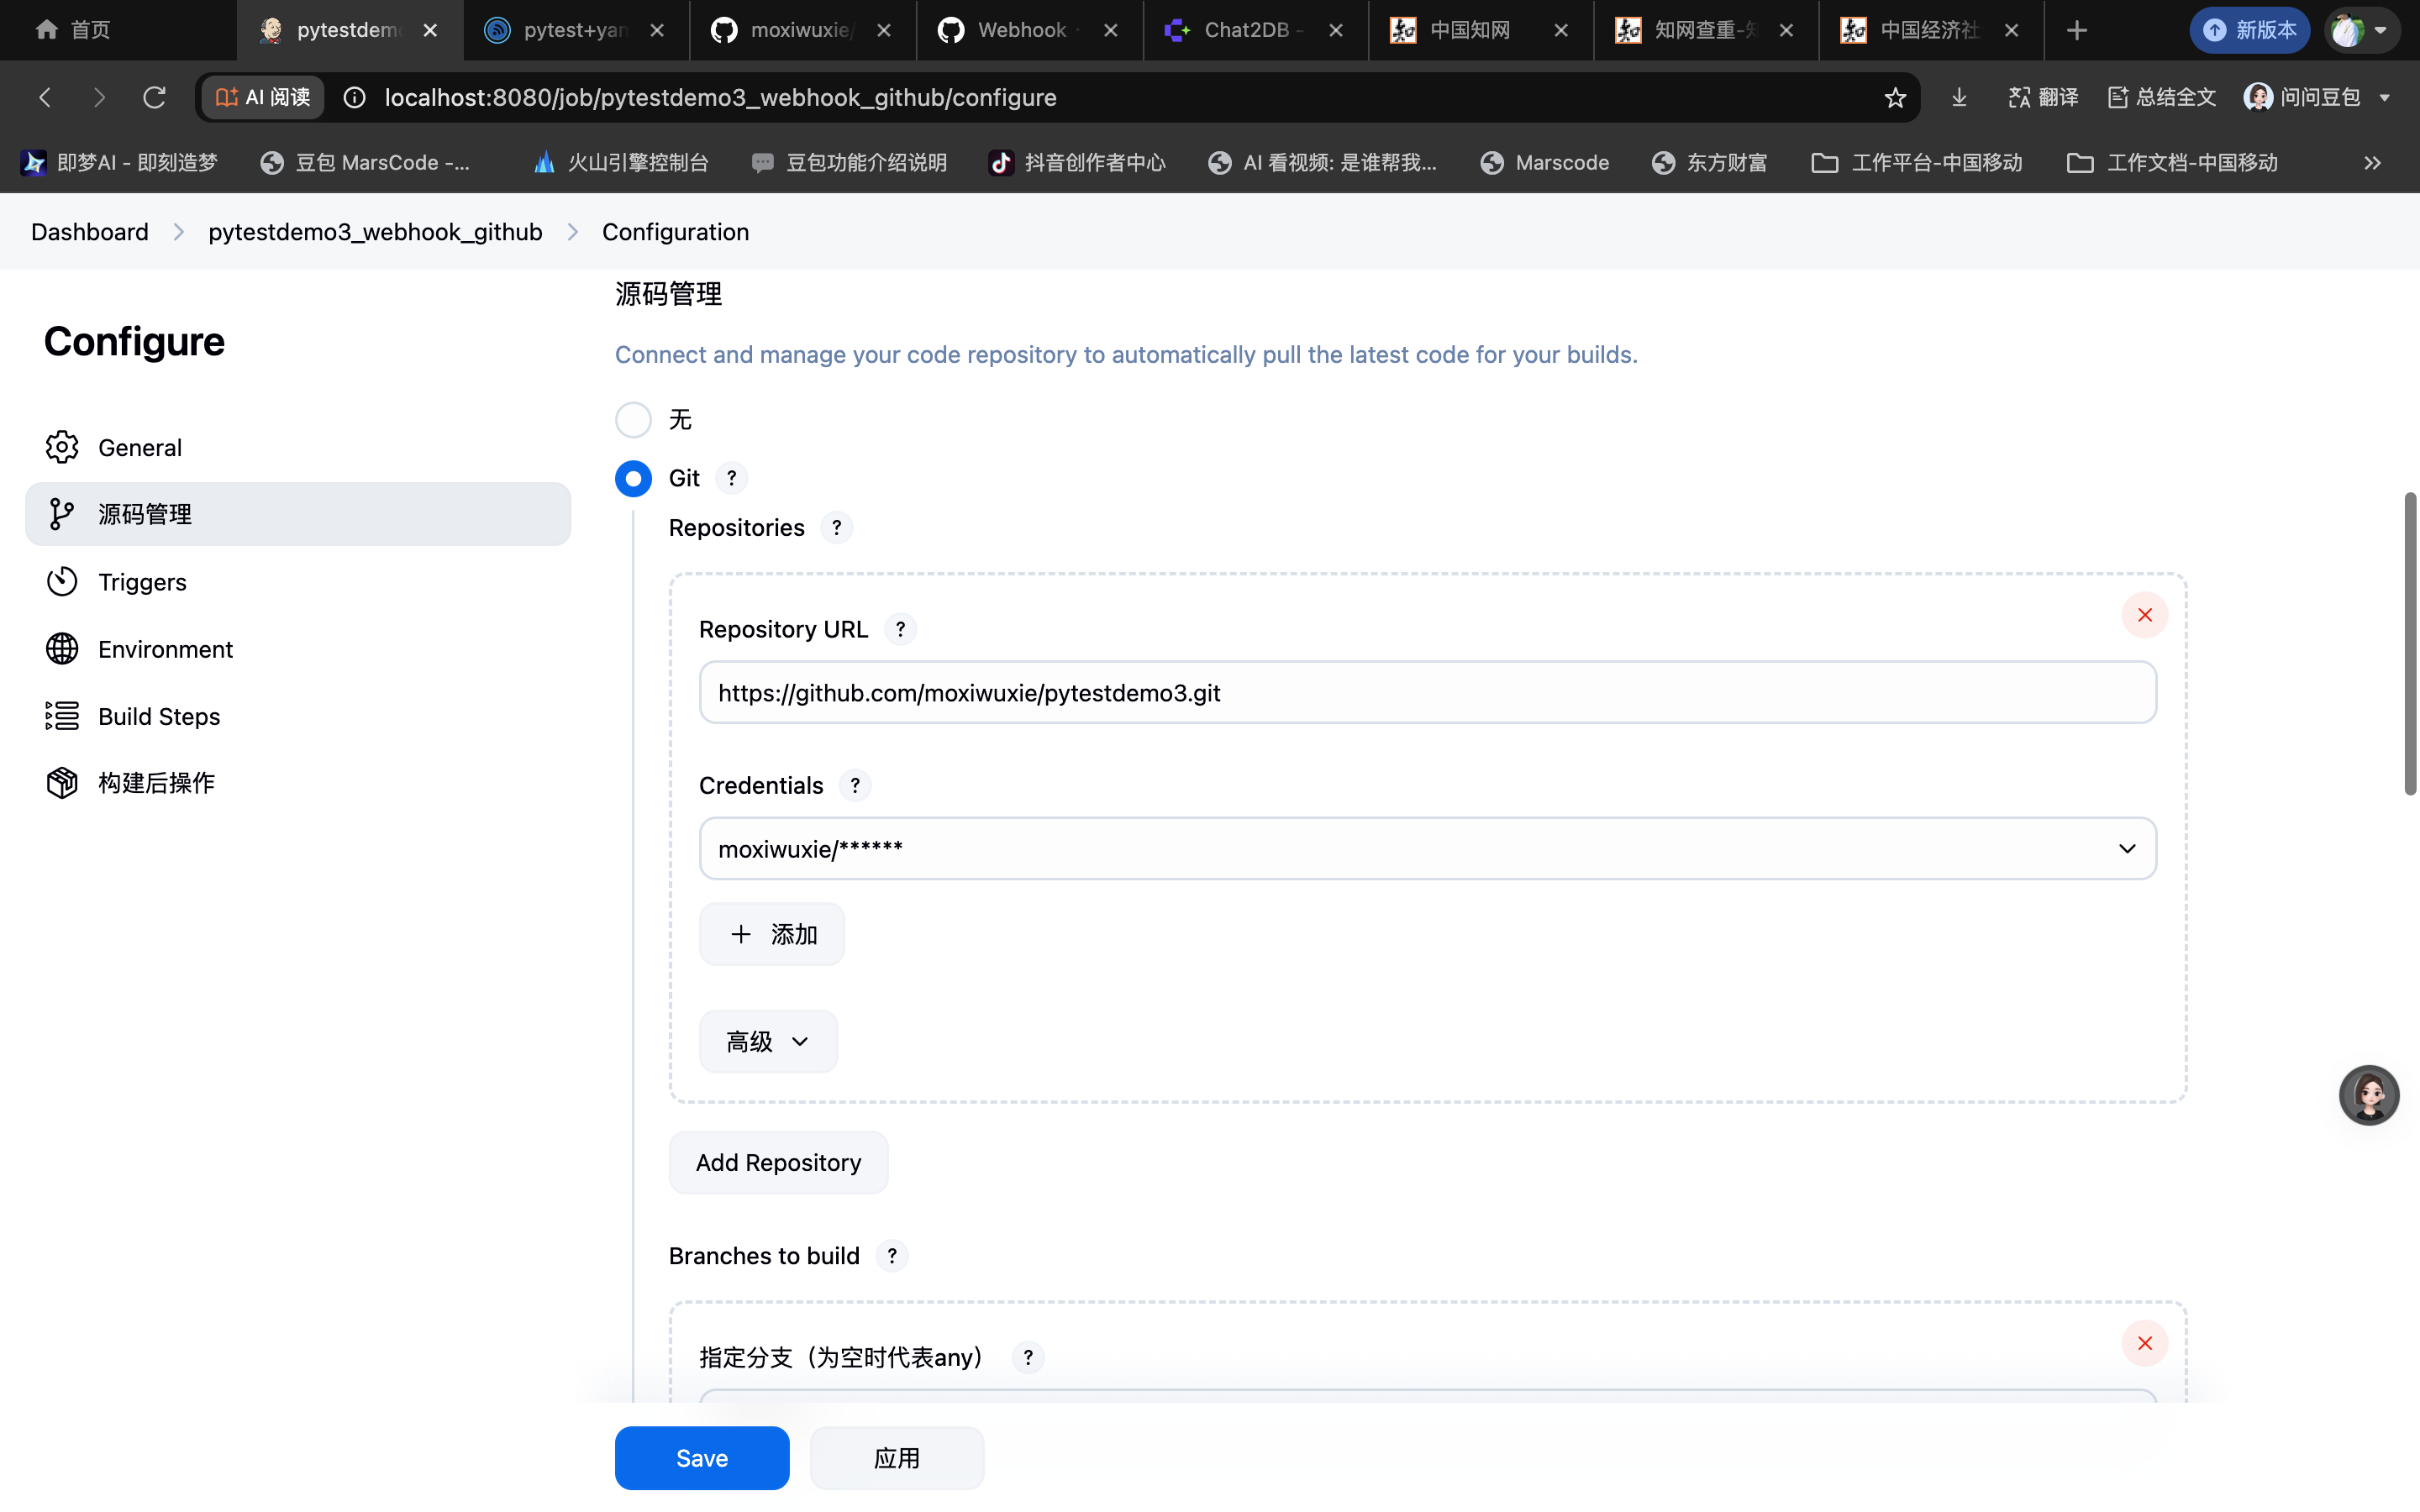The height and width of the screenshot is (1512, 2420).
Task: Select the Git radio button
Action: tap(633, 478)
